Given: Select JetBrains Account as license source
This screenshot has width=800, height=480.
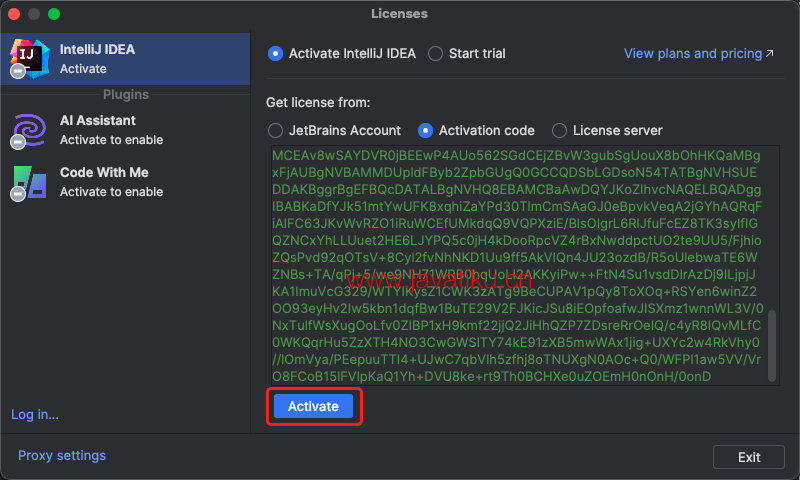Looking at the screenshot, I should pyautogui.click(x=276, y=131).
